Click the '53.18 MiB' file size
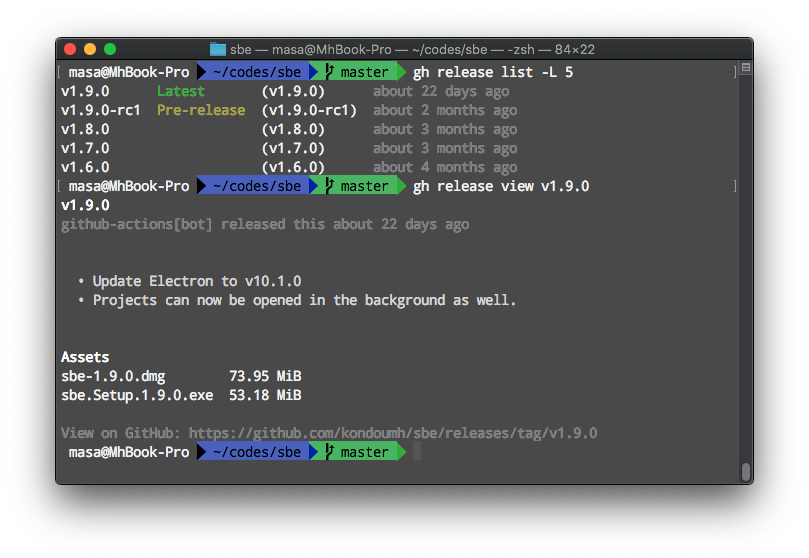The height and width of the screenshot is (558, 809). [x=265, y=396]
